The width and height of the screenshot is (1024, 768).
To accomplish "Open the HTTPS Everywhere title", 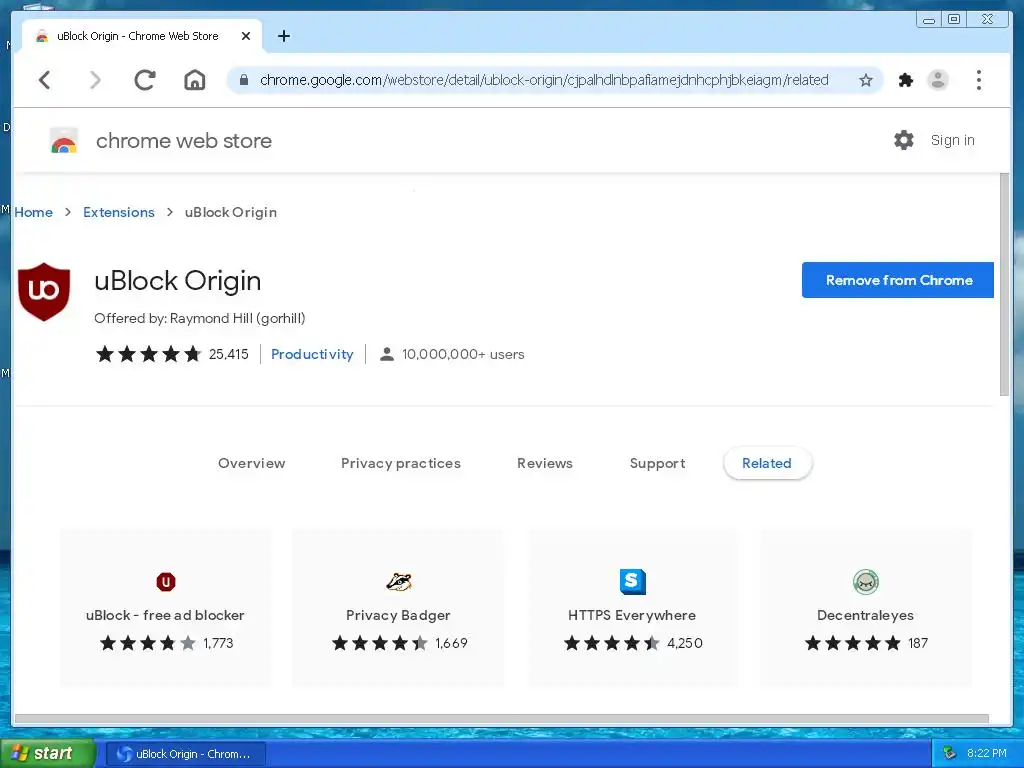I will click(632, 615).
